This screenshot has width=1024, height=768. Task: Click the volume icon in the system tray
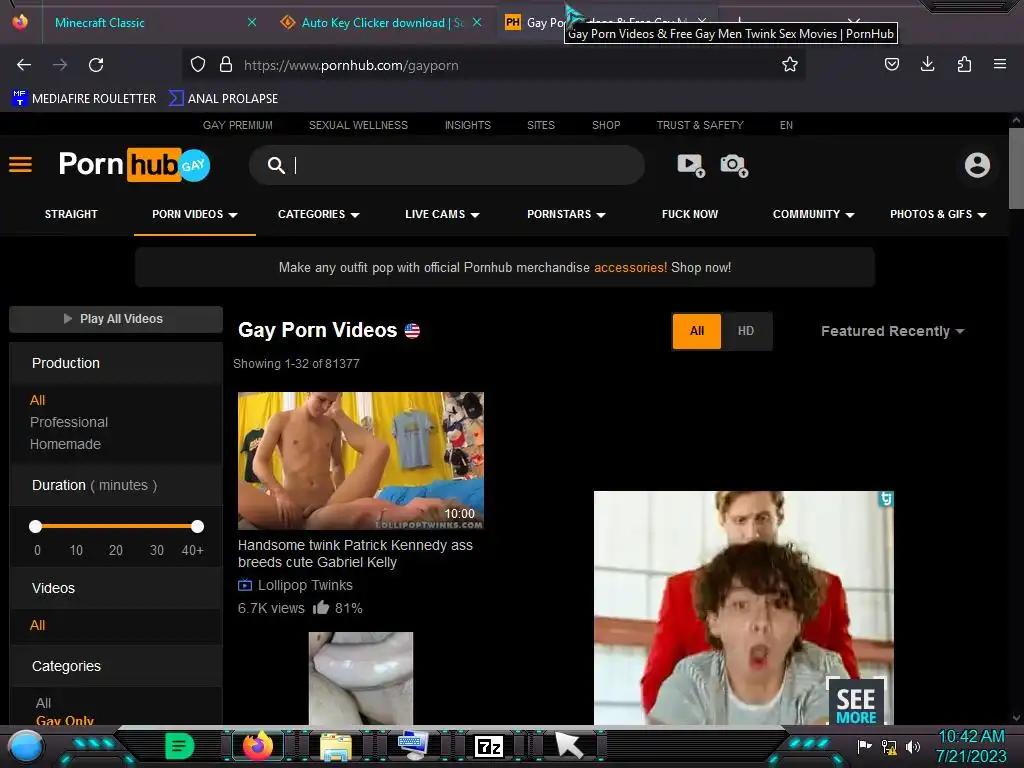pos(913,746)
